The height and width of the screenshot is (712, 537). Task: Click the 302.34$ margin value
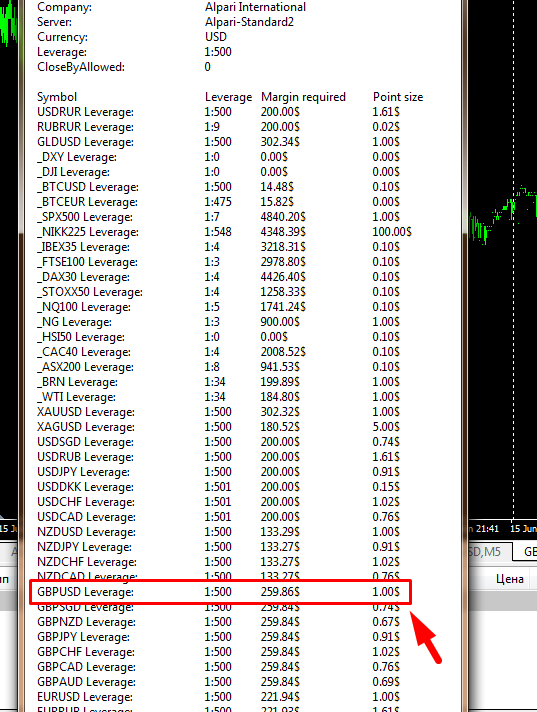coord(280,142)
